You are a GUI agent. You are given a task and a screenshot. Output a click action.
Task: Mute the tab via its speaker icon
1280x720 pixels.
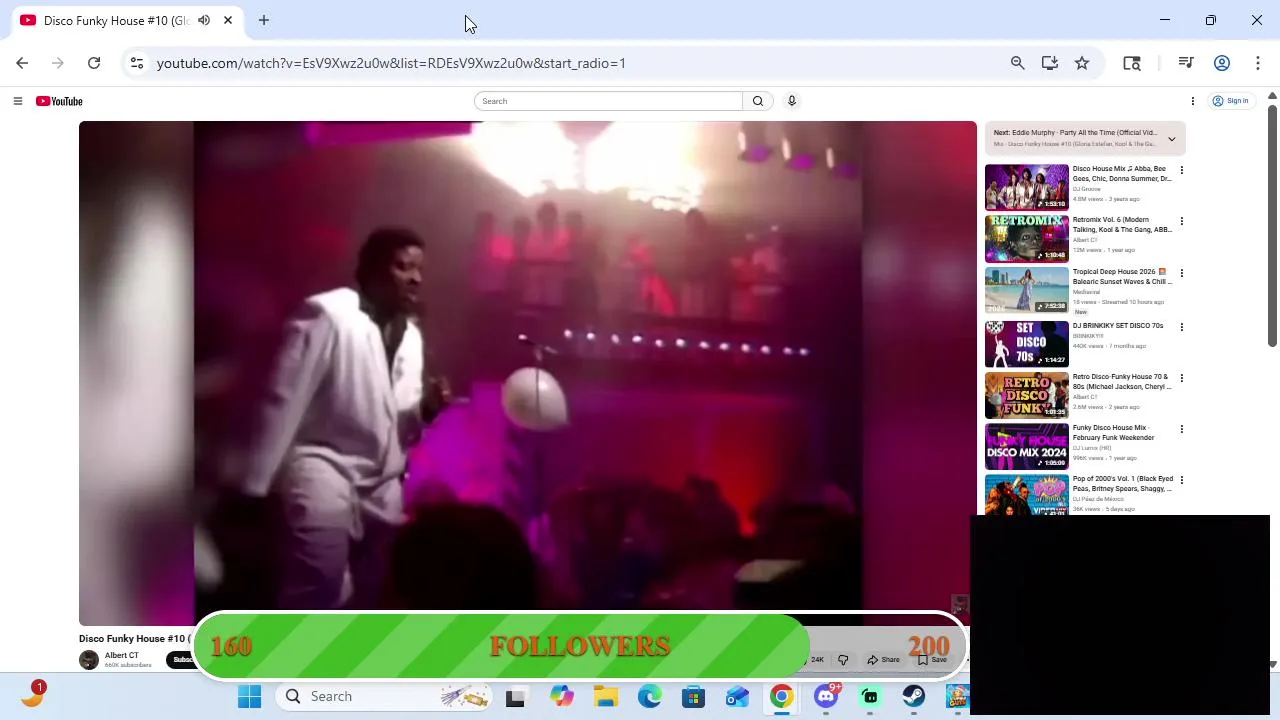204,20
